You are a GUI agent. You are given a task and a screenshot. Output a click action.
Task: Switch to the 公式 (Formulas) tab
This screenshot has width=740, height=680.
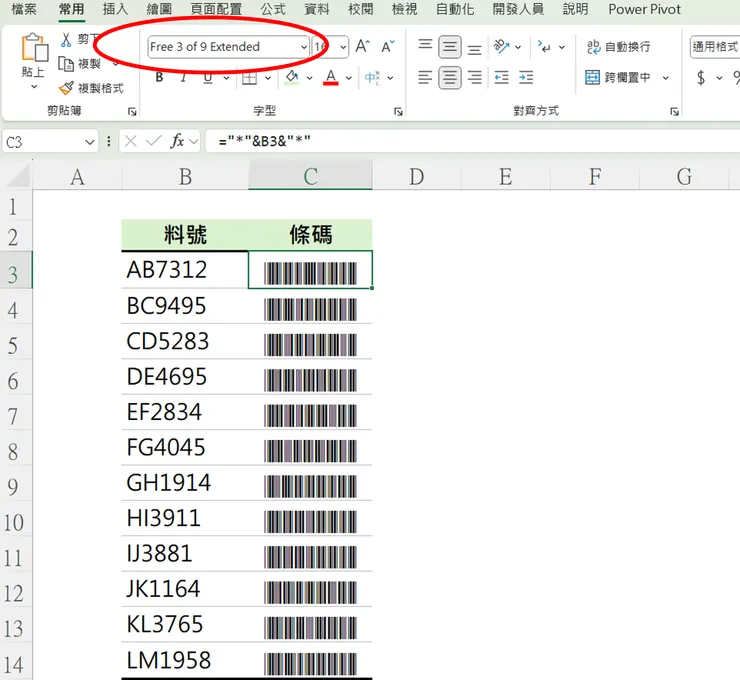coord(273,9)
